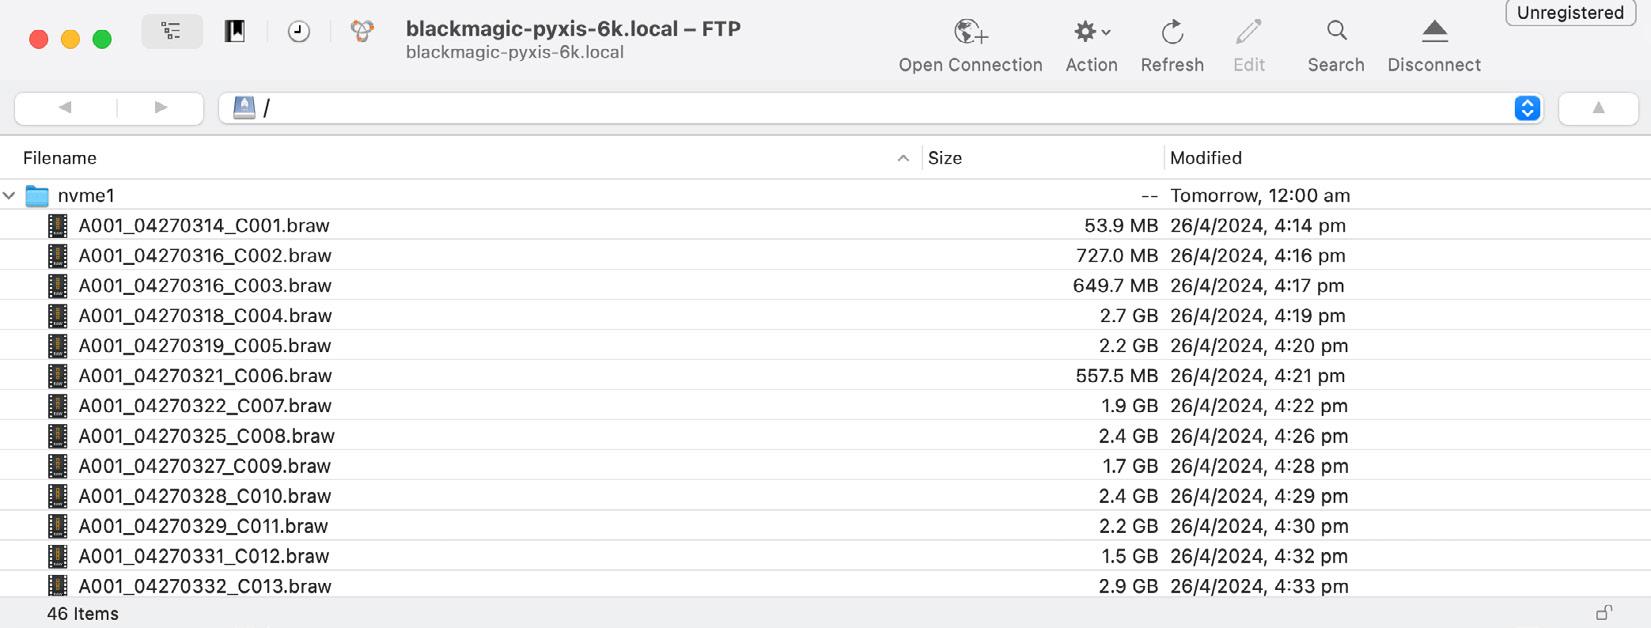The image size is (1651, 628).
Task: Open the path dropdown selector
Action: 1527,108
